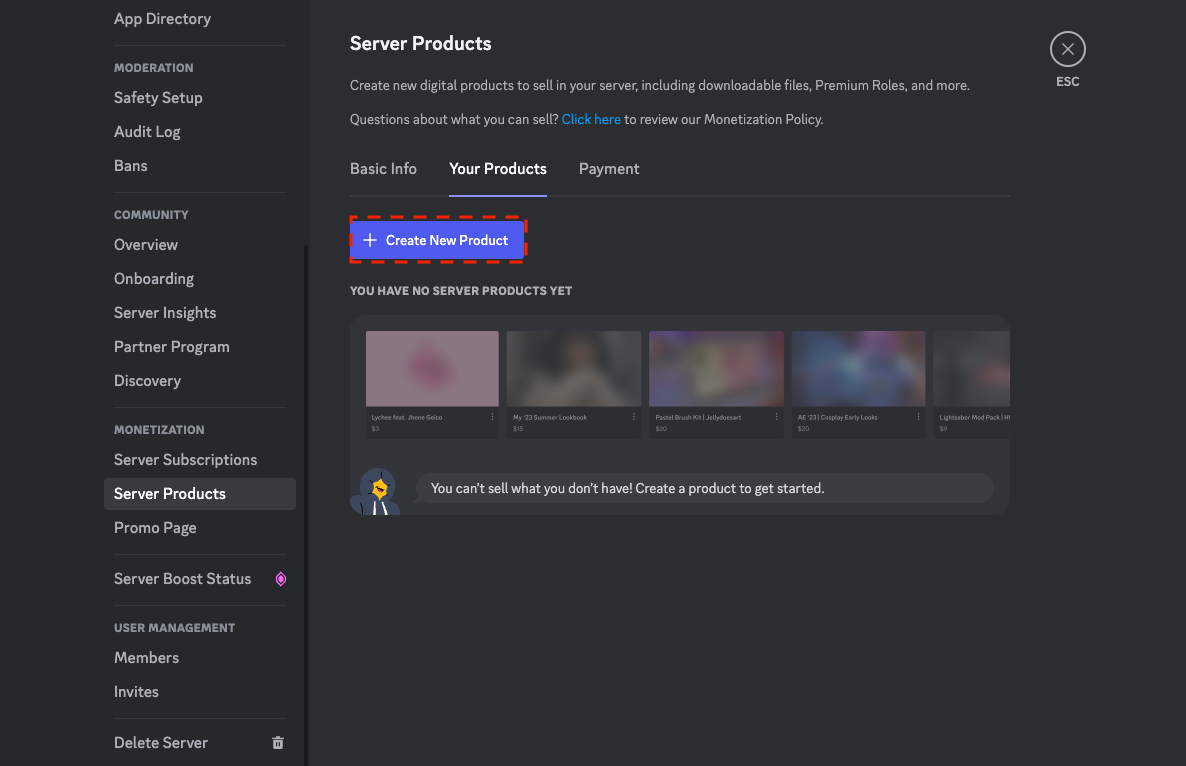Click the pink boost gem next to Server Boost Status
Image resolution: width=1186 pixels, height=766 pixels.
click(280, 578)
